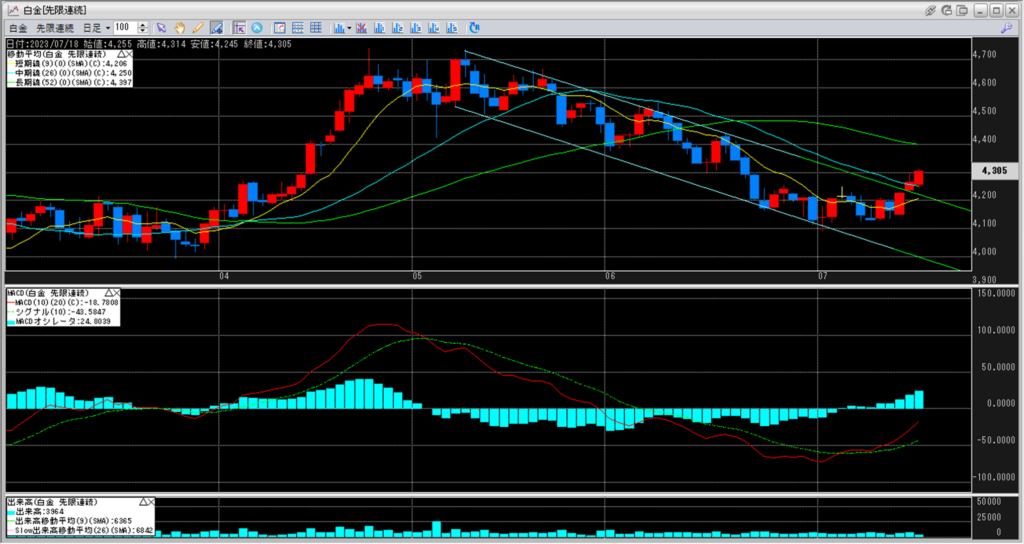The image size is (1024, 544).
Task: Close the moving average legend with X
Action: click(x=131, y=53)
